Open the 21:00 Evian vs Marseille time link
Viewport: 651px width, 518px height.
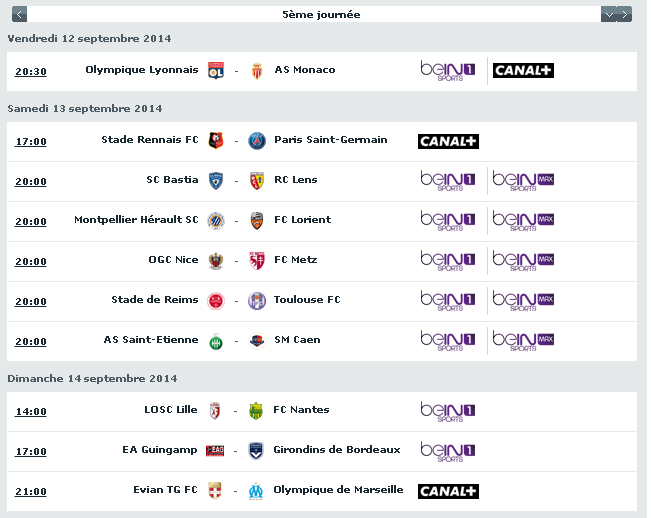[31, 492]
